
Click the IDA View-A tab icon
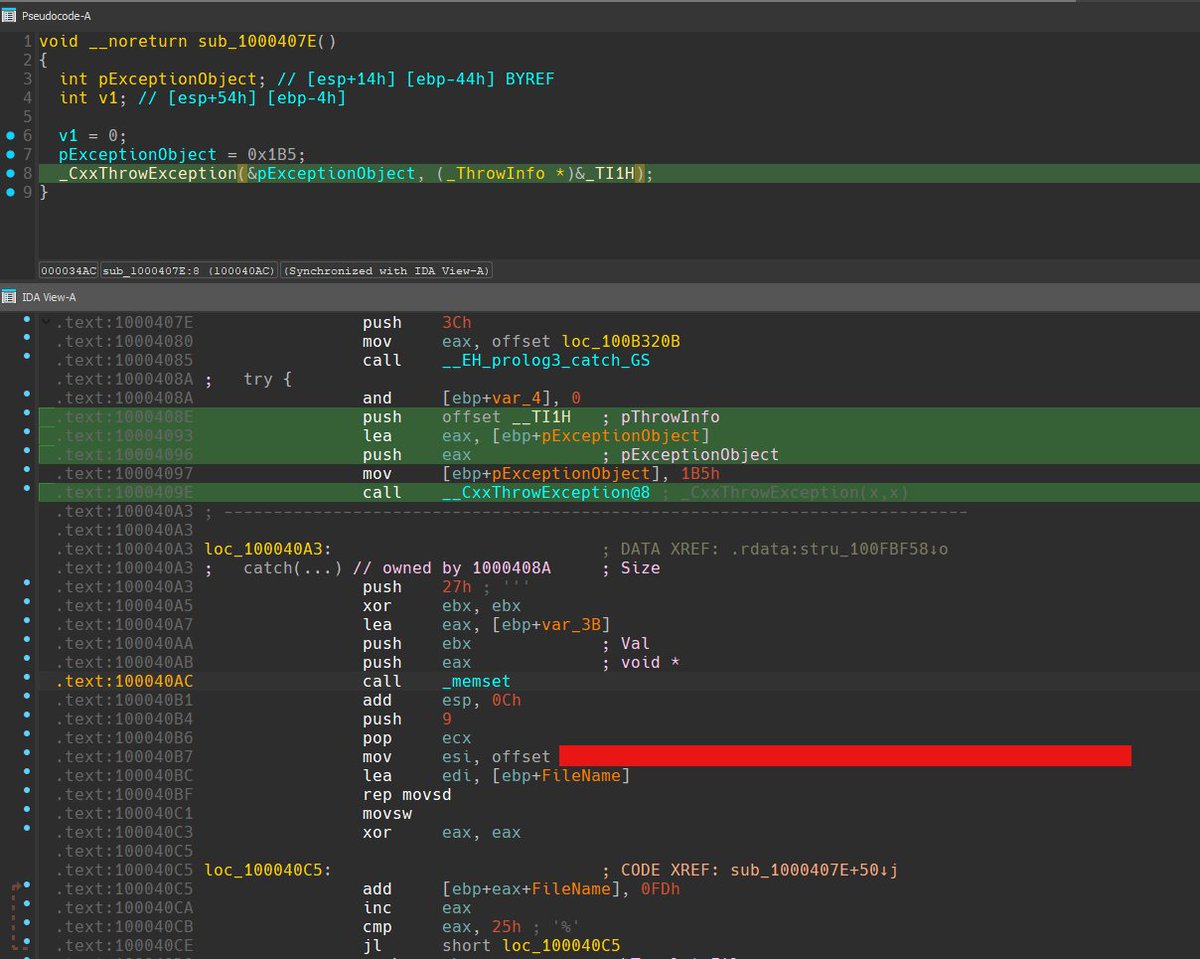point(9,297)
